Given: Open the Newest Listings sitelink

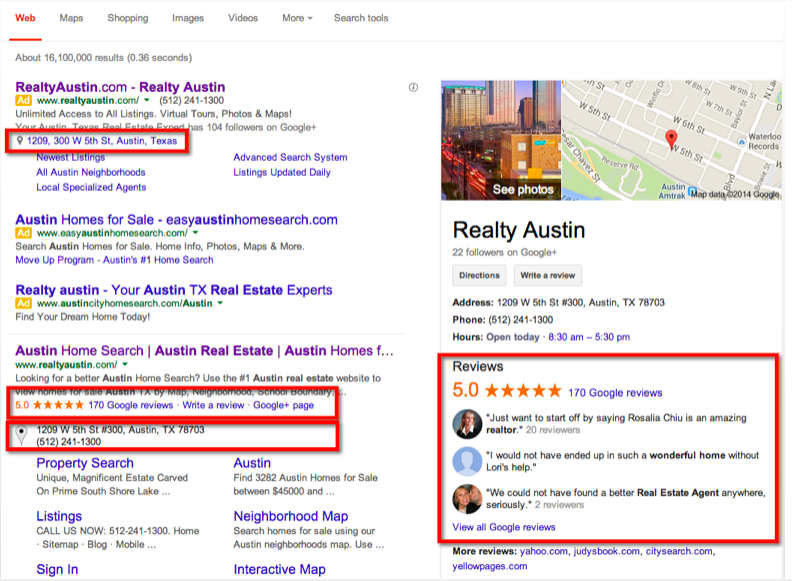Looking at the screenshot, I should click(71, 157).
